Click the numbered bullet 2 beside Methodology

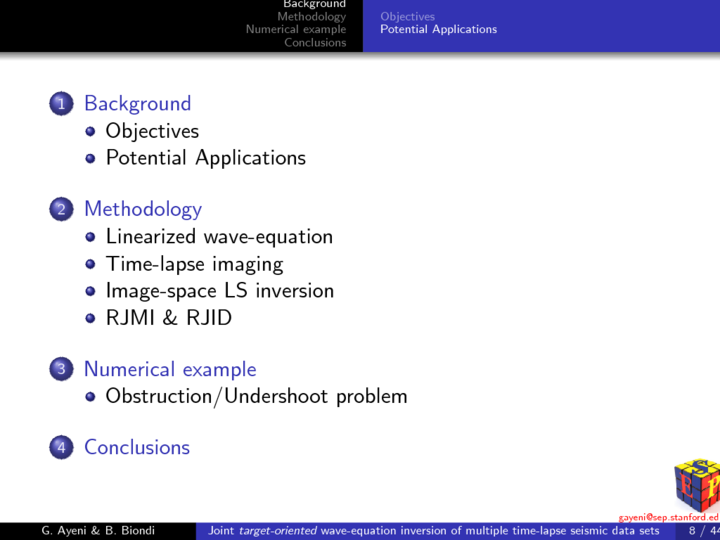[x=61, y=210]
